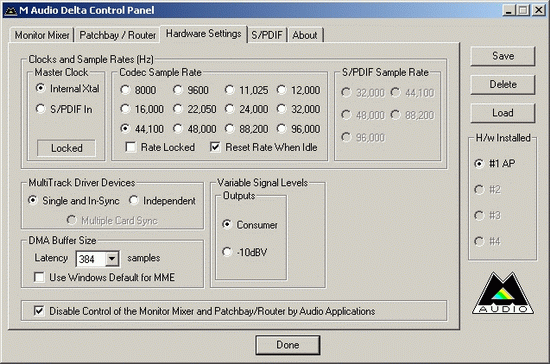550x364 pixels.
Task: Open the Patchbay / Router tab
Action: [118, 35]
